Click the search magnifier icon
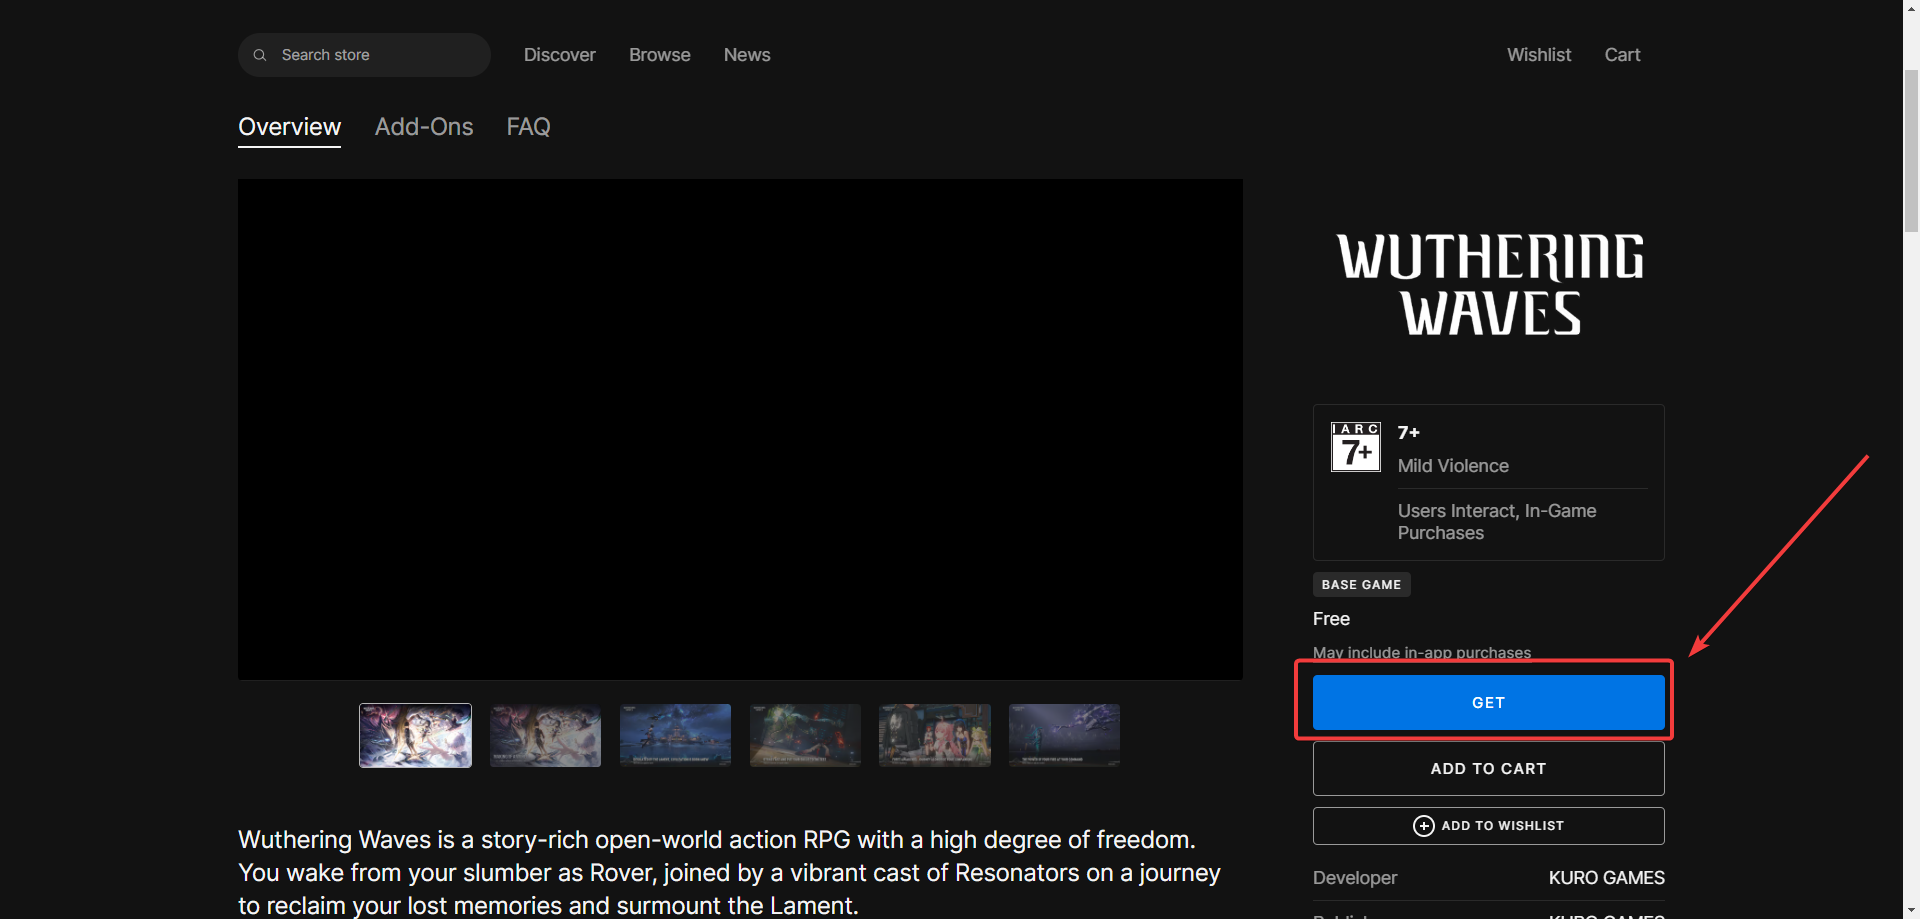 point(260,55)
